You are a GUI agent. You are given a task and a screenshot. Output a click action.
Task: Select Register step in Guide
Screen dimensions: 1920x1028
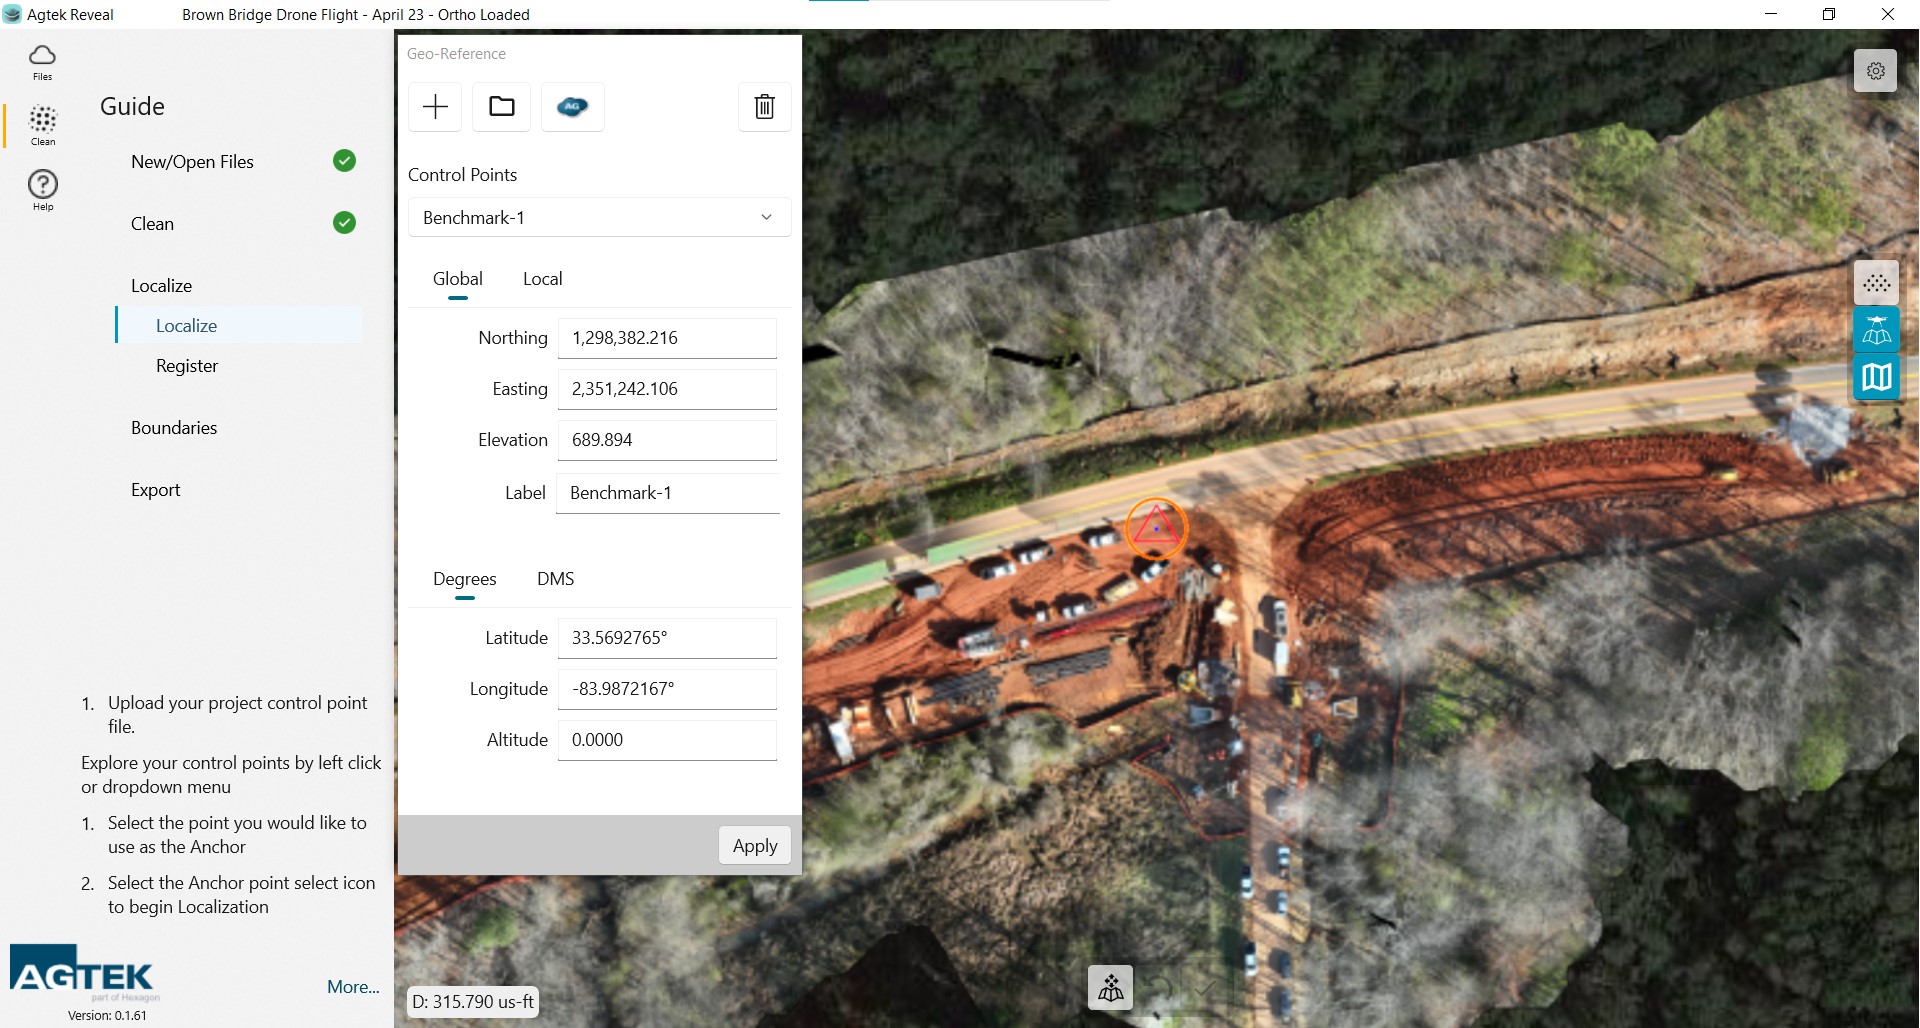pos(187,366)
